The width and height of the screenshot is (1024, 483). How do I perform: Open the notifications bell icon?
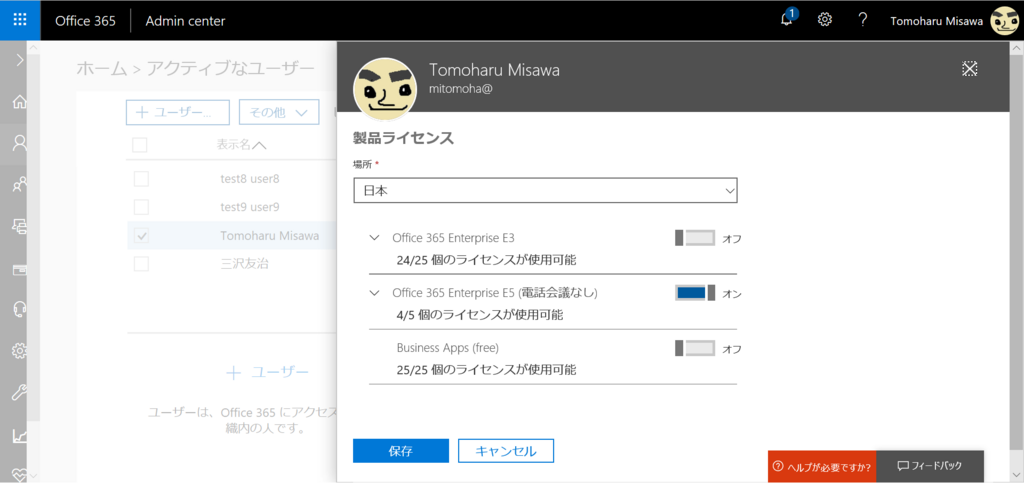[788, 19]
